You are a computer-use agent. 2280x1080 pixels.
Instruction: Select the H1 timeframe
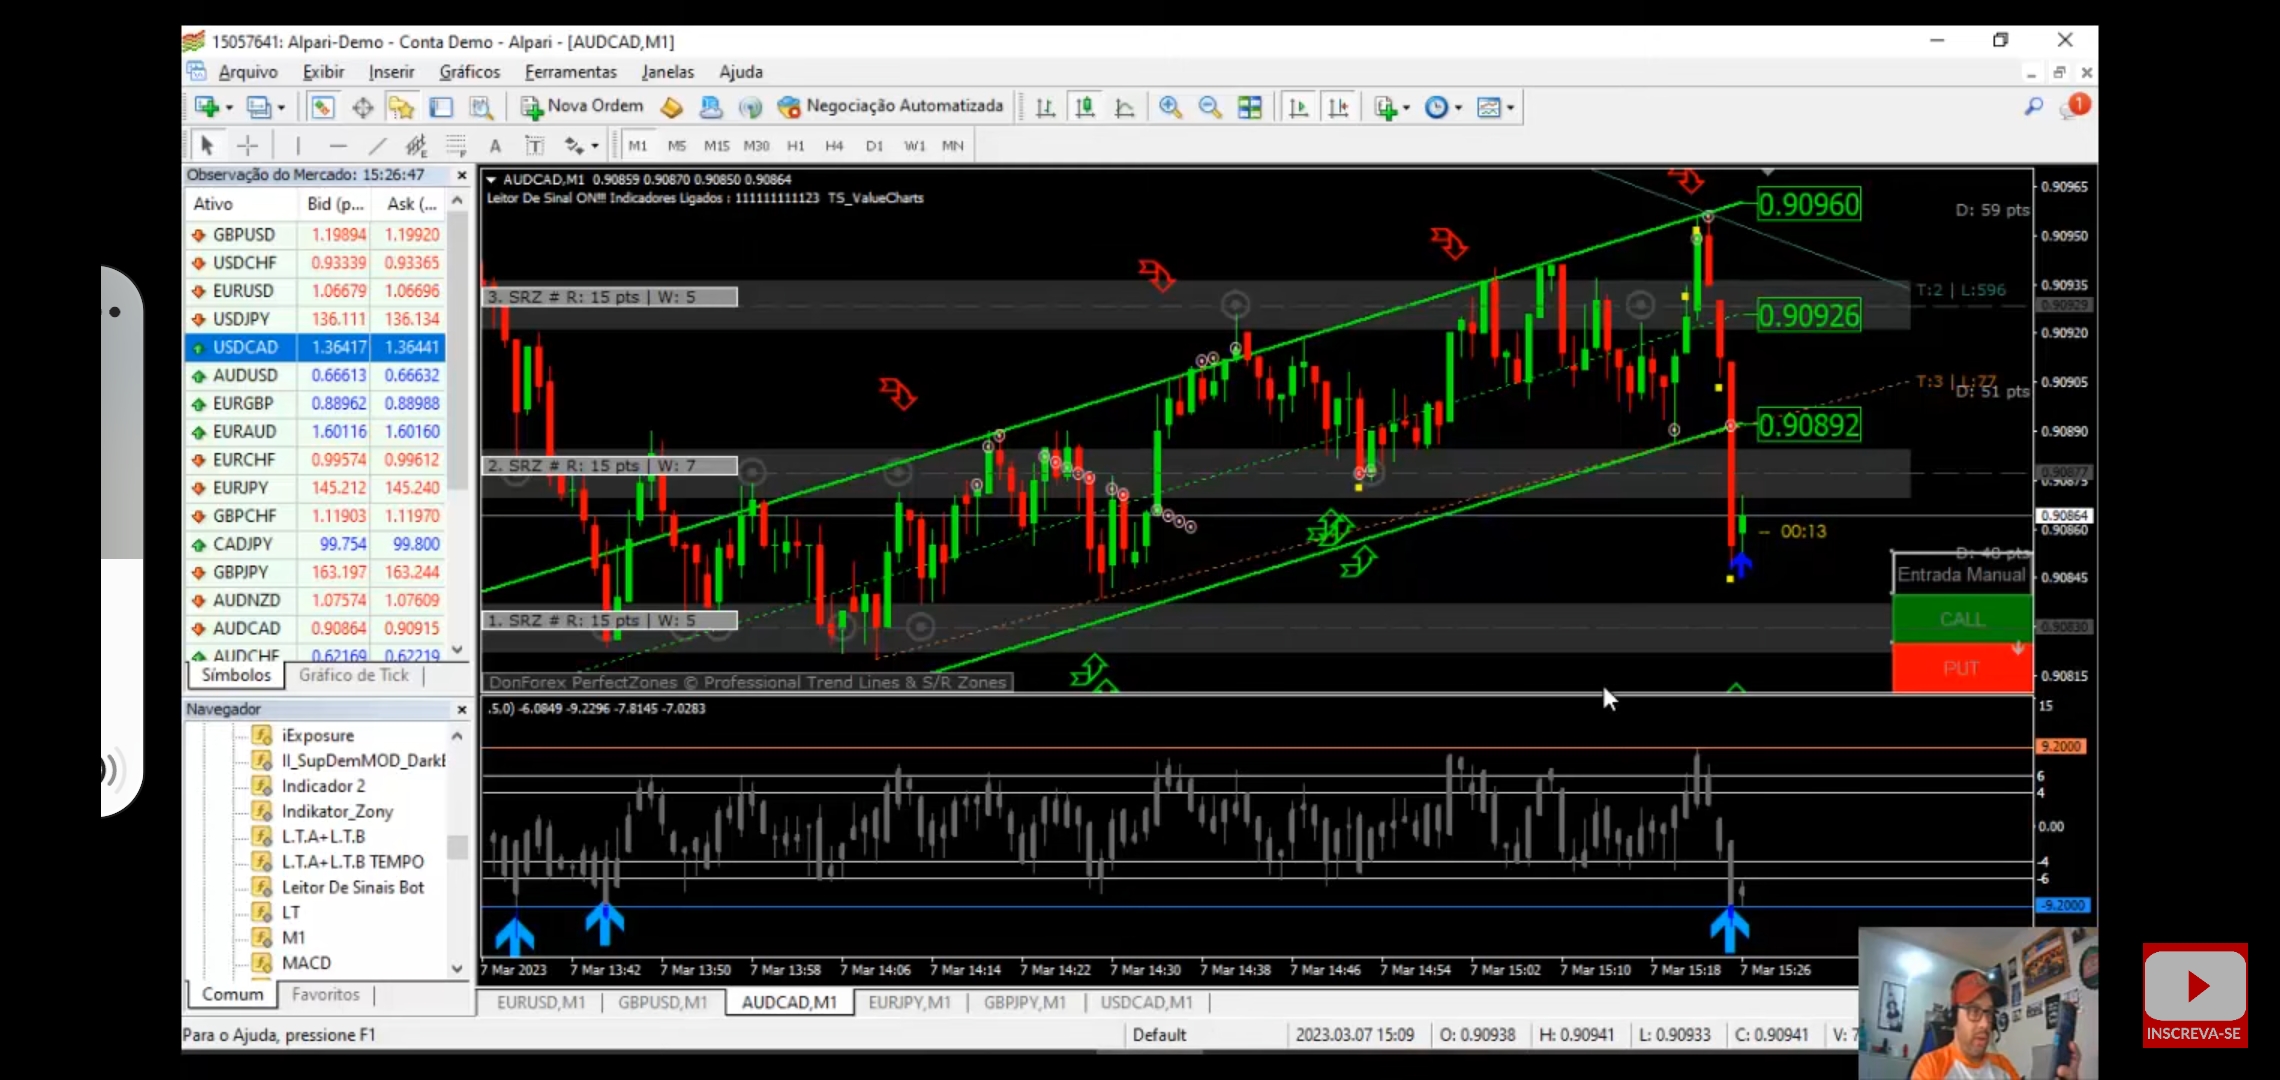coord(795,146)
